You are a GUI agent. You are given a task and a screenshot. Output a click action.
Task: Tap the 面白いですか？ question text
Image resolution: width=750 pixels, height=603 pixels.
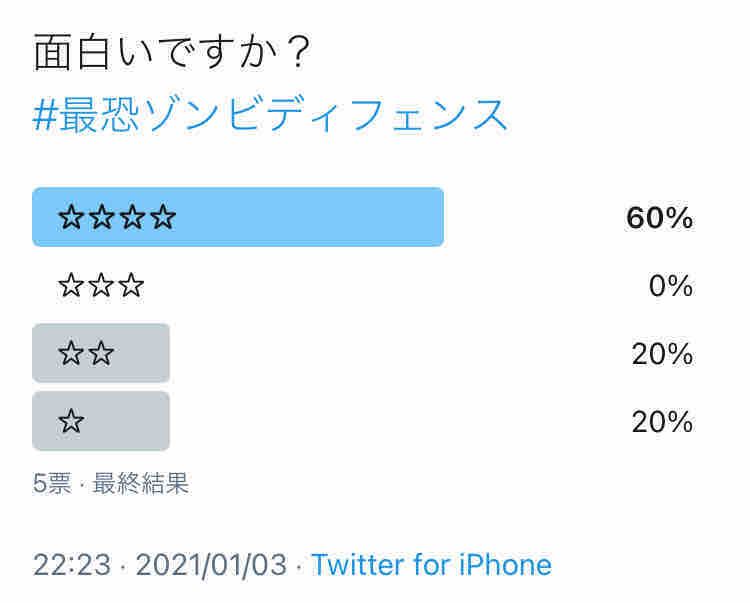pyautogui.click(x=172, y=54)
